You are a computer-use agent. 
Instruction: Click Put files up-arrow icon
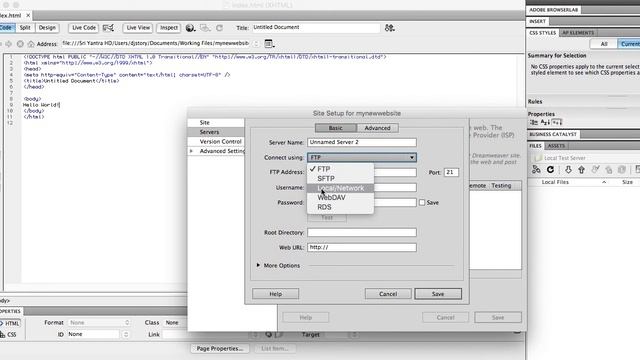click(x=582, y=169)
